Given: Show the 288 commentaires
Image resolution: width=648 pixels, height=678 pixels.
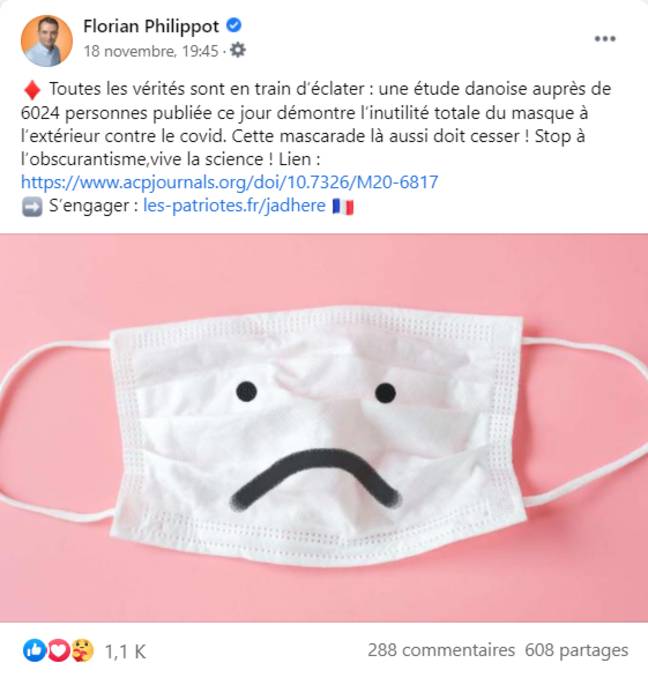Looking at the screenshot, I should point(441,650).
